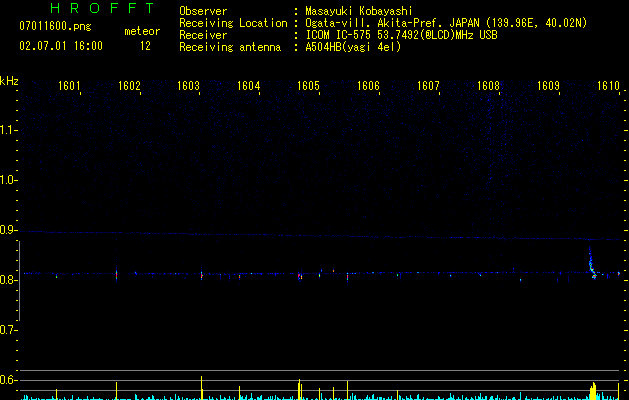Screen dimensions: 629x400
Task: Click antenna A504HB(yagi 4el) text
Action: [x=353, y=47]
